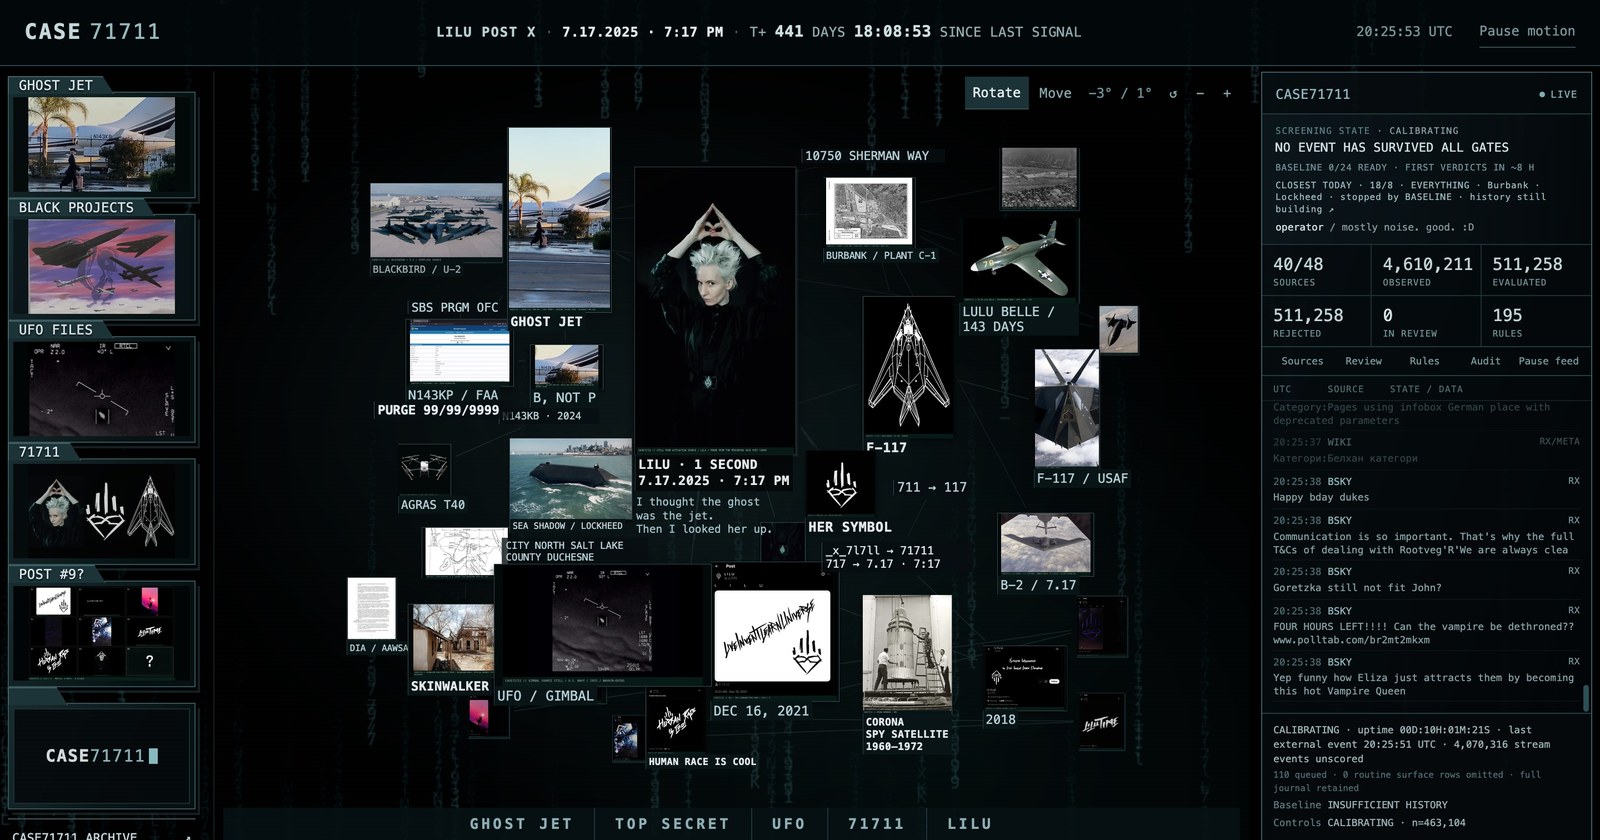This screenshot has width=1600, height=840.
Task: Open the Rules tab
Action: [x=1424, y=361]
